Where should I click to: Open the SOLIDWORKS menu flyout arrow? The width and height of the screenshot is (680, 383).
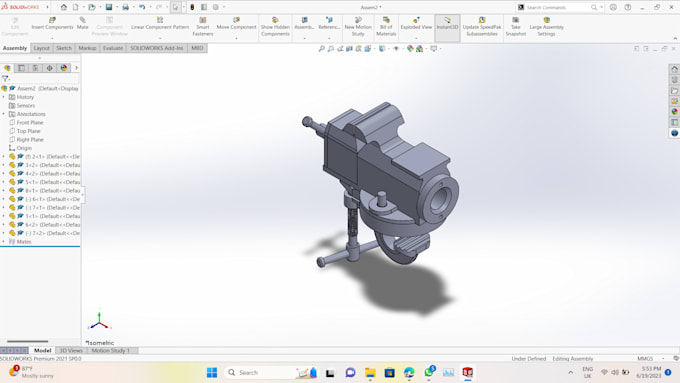(47, 7)
